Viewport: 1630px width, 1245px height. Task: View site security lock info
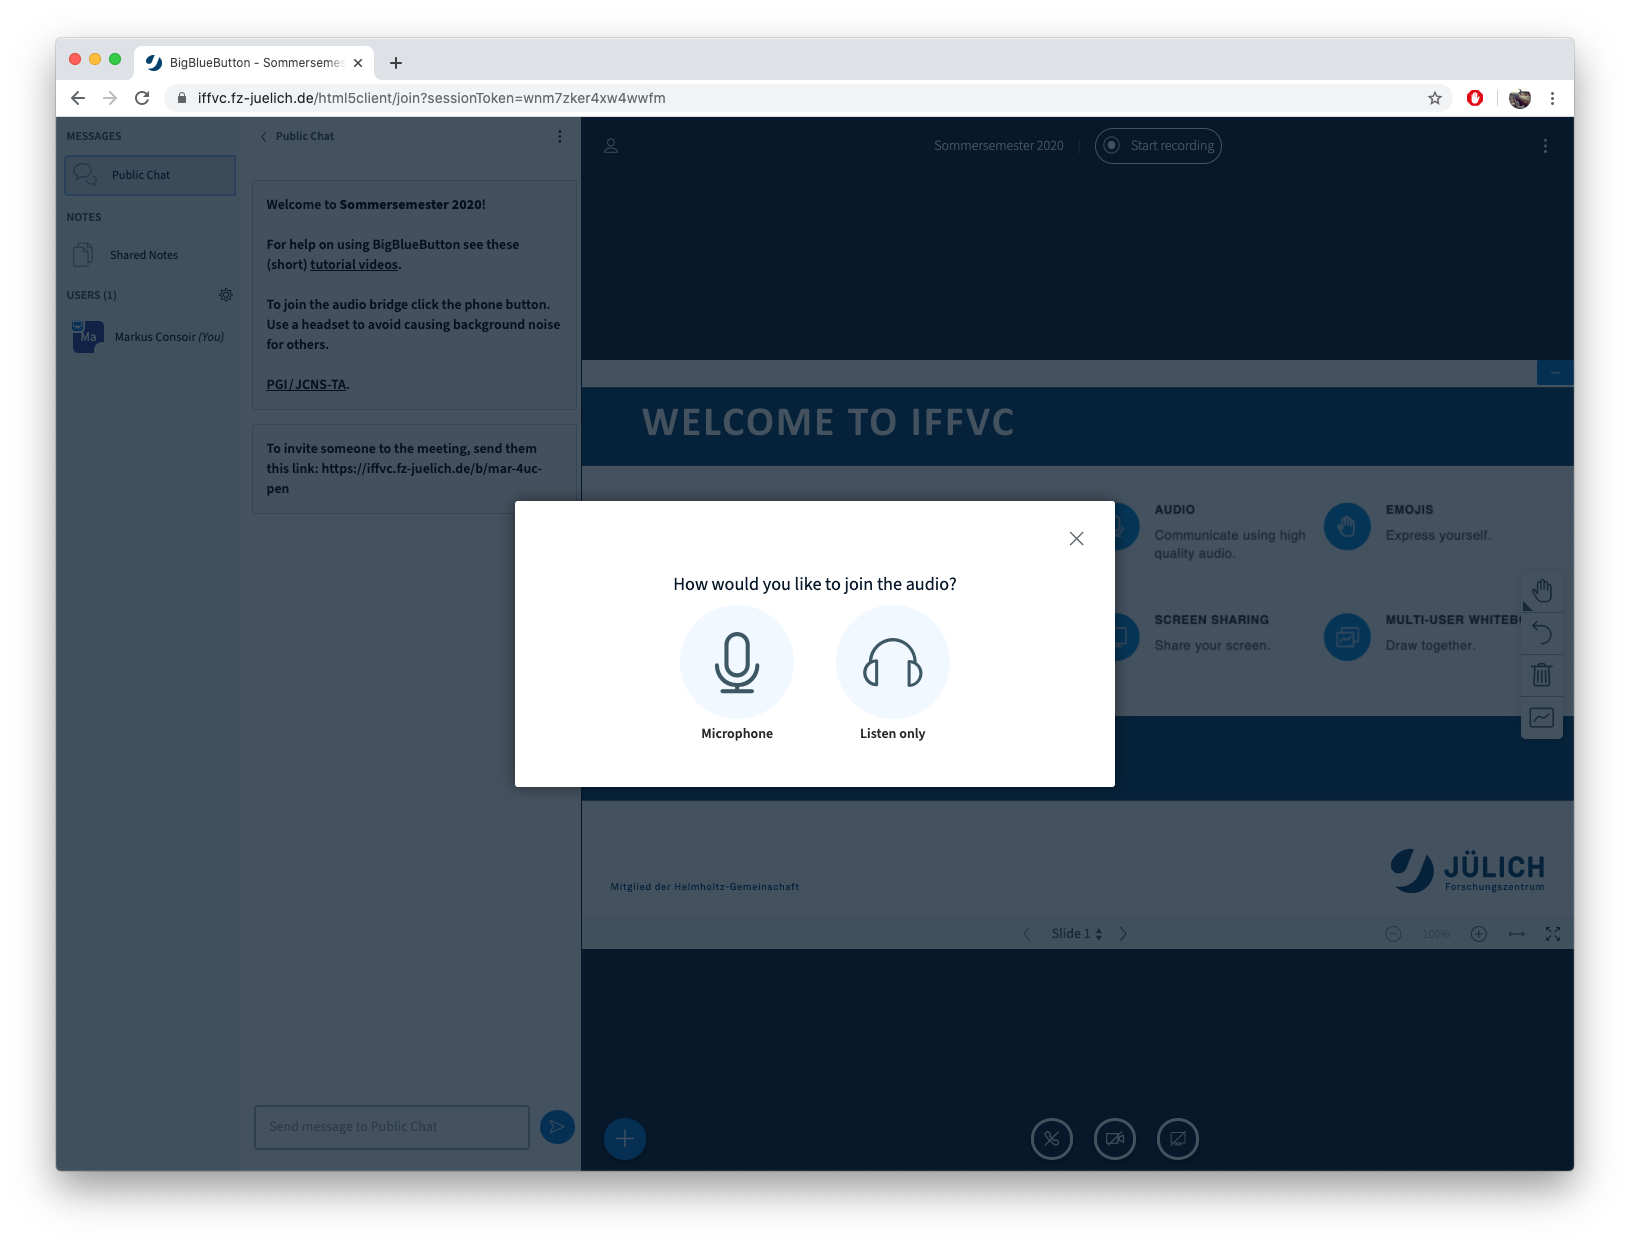[182, 98]
